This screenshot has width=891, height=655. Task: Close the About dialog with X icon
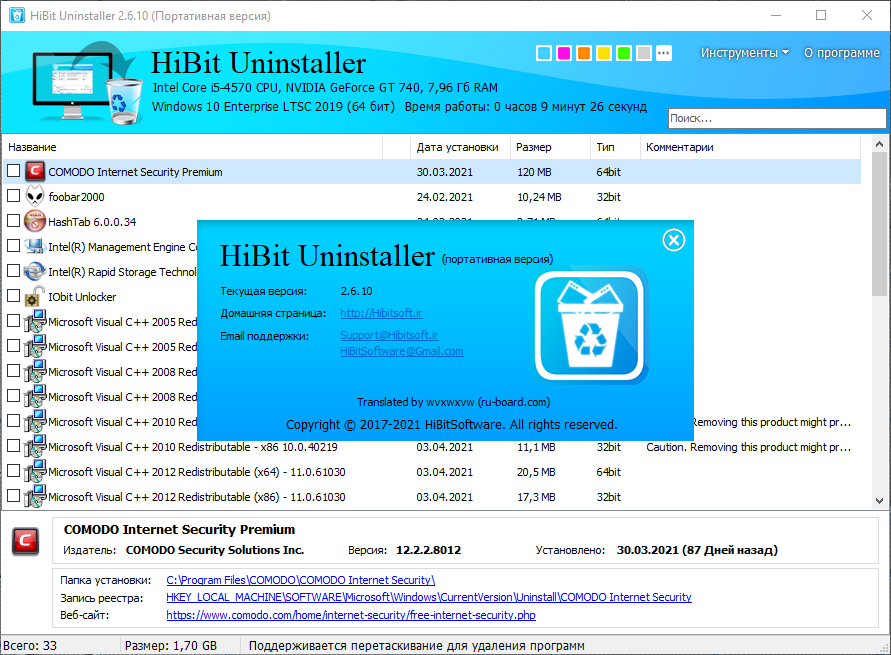[x=674, y=240]
